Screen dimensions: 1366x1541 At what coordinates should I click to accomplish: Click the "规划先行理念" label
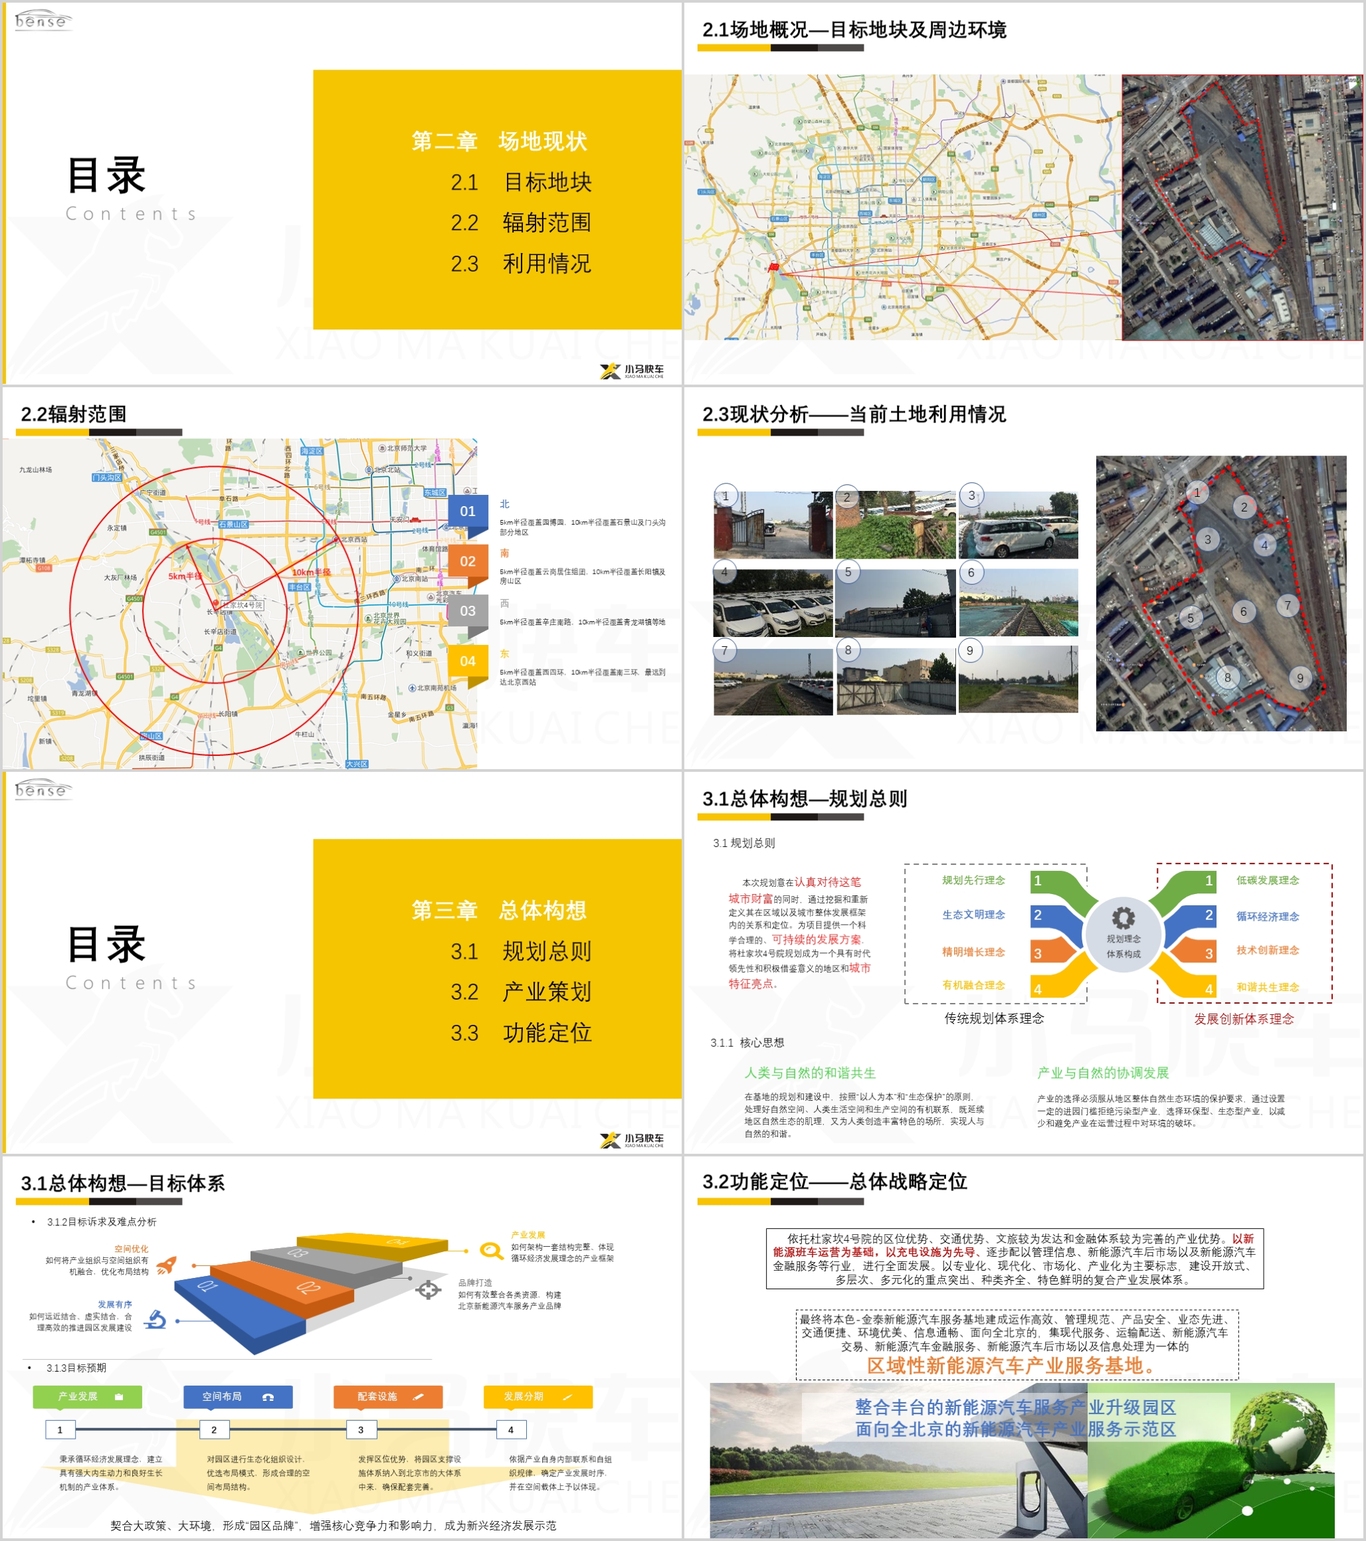tap(973, 880)
